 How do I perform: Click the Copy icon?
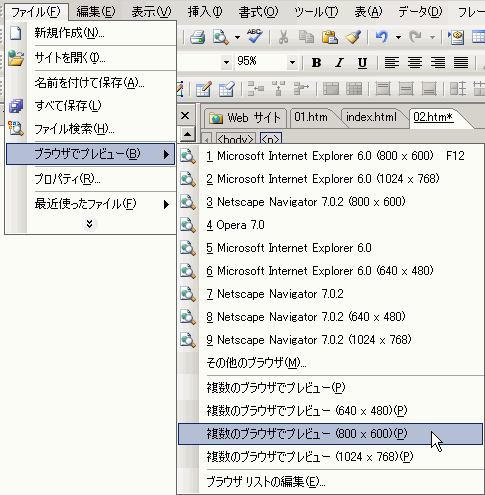(x=306, y=37)
